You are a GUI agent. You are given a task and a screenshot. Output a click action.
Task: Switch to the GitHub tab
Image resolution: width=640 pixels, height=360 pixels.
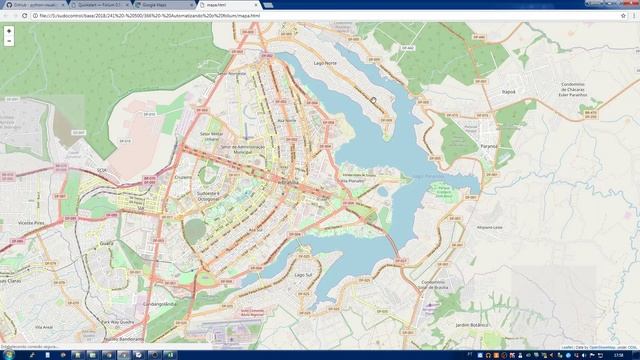36,5
